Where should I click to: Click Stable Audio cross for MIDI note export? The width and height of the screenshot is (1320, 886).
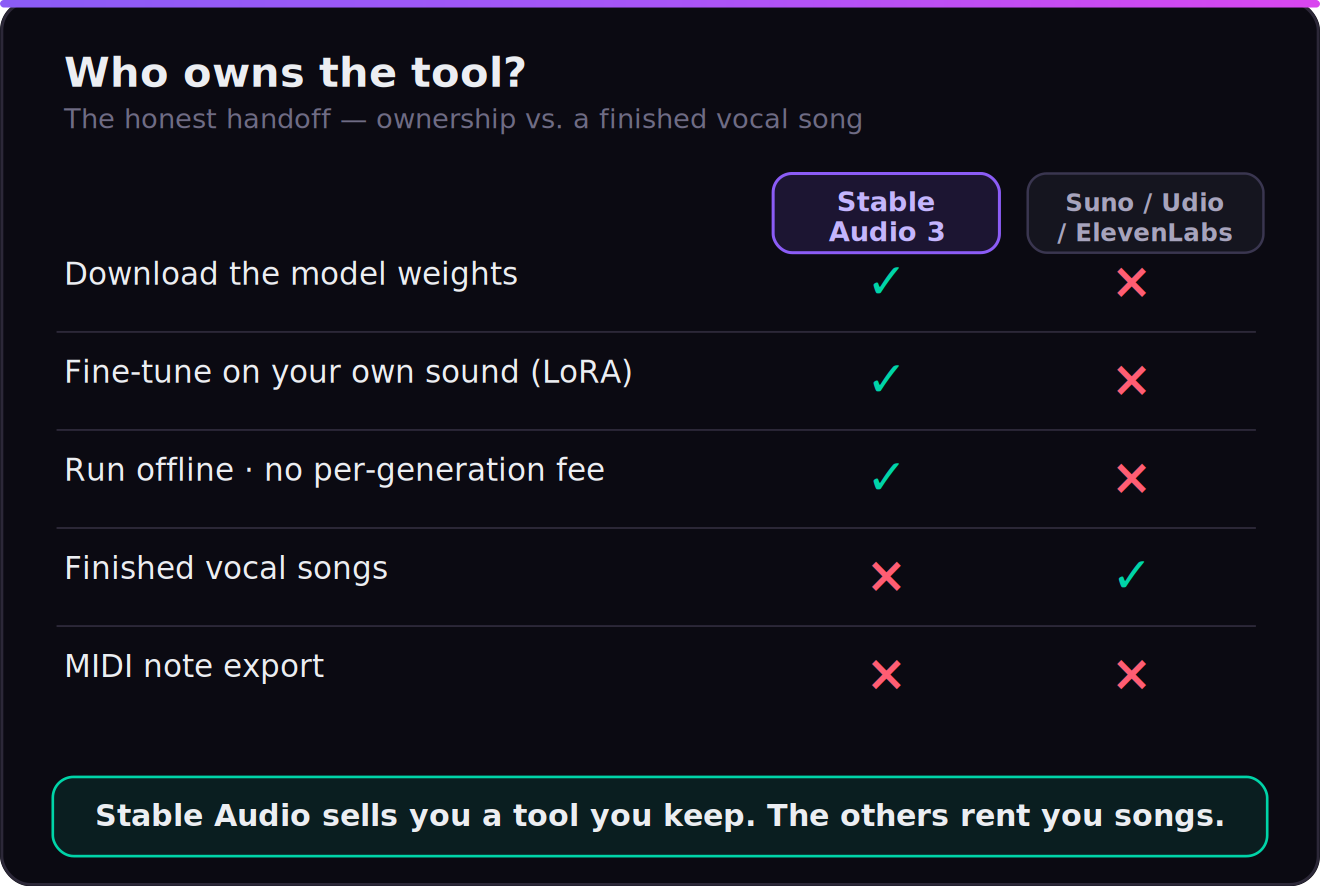tap(886, 675)
